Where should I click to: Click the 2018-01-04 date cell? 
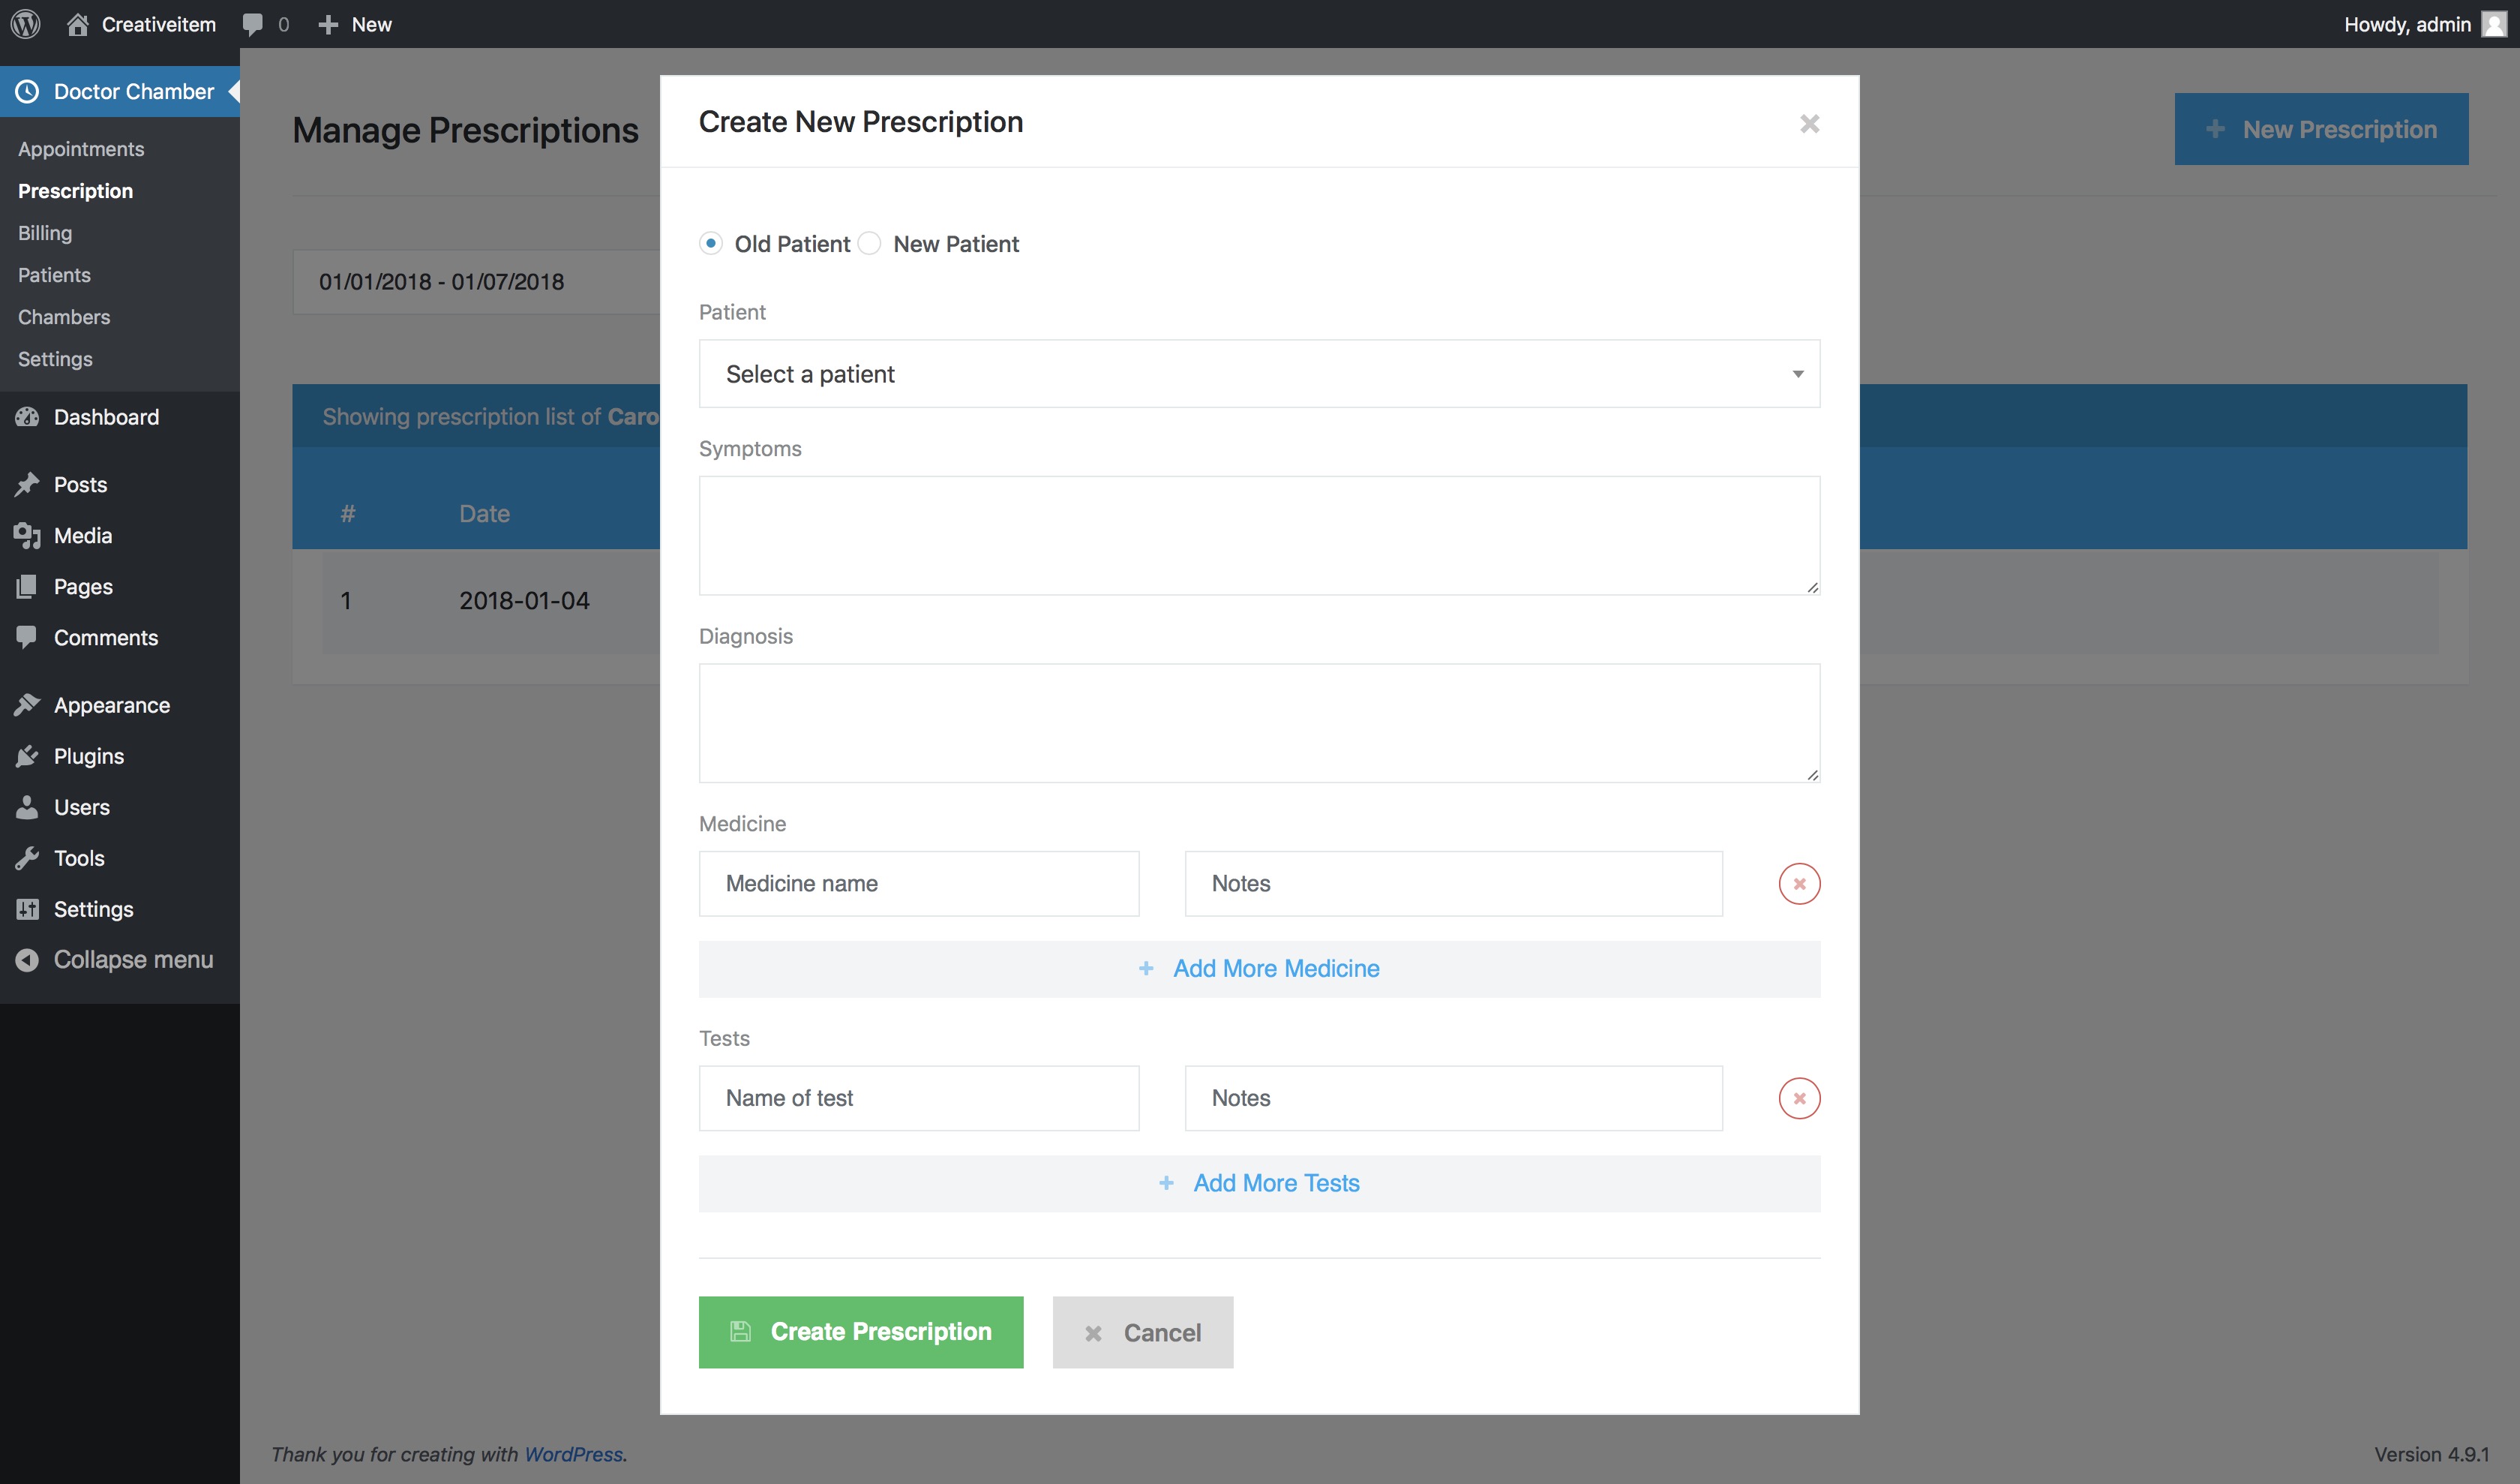tap(524, 600)
